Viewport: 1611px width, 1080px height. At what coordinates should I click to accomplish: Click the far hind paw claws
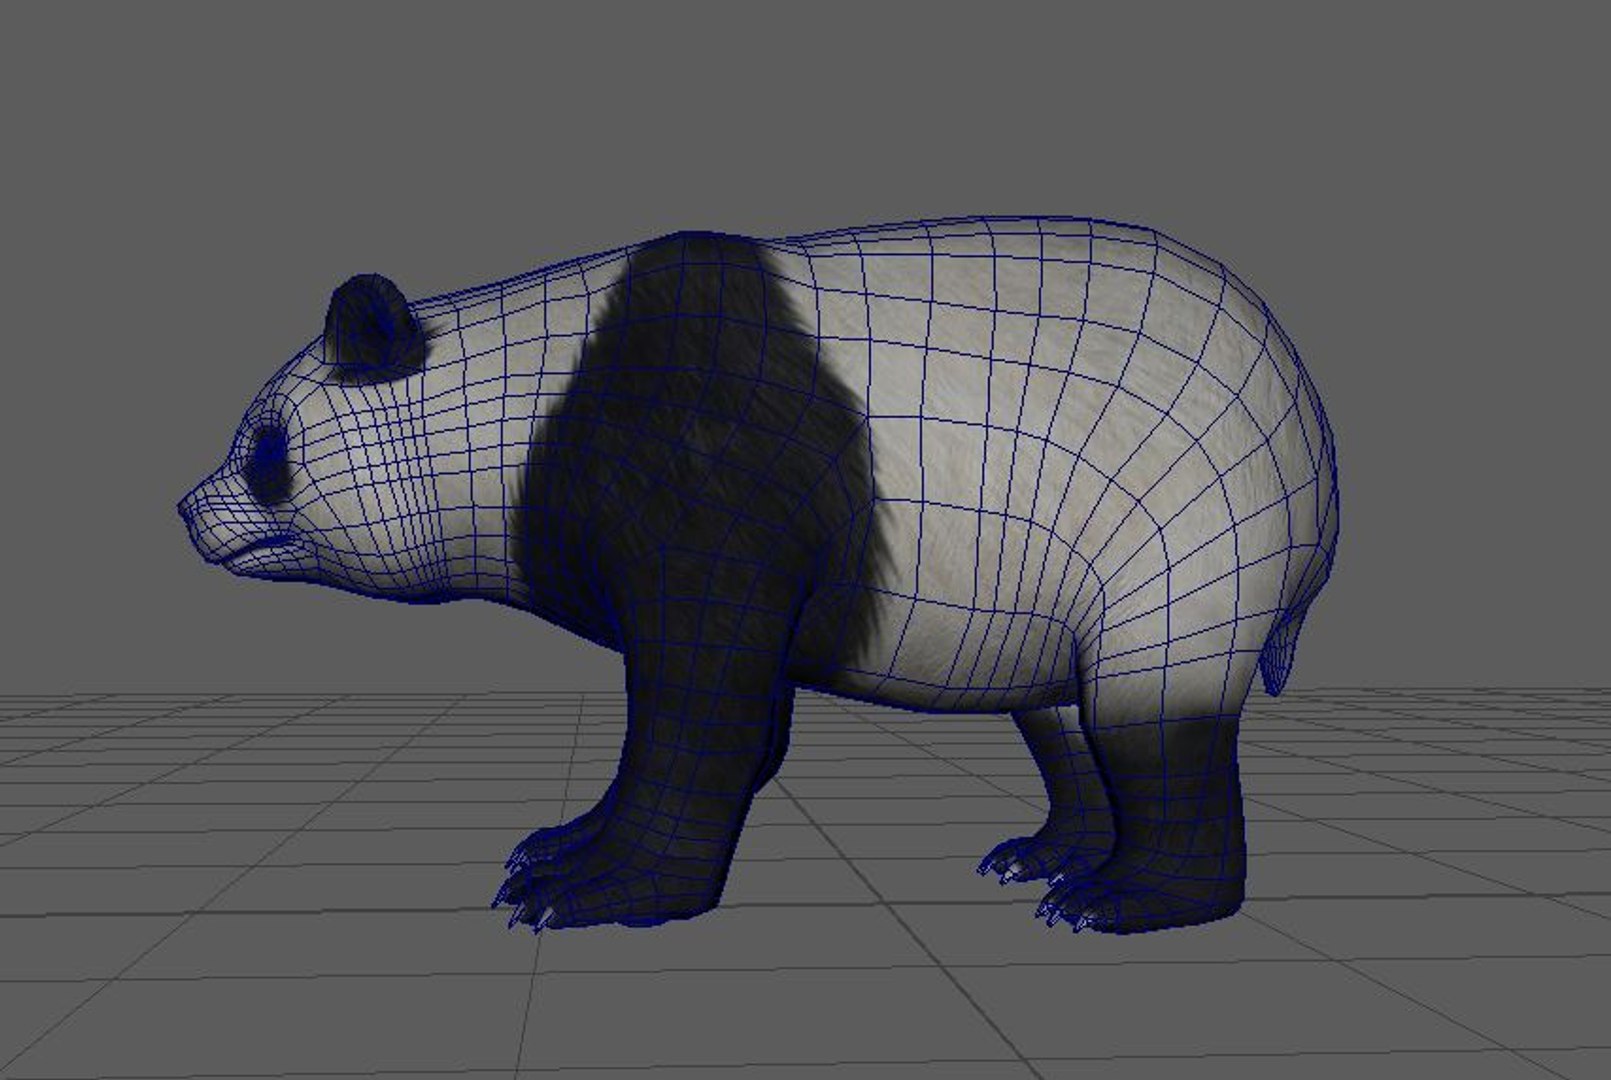click(x=1011, y=860)
